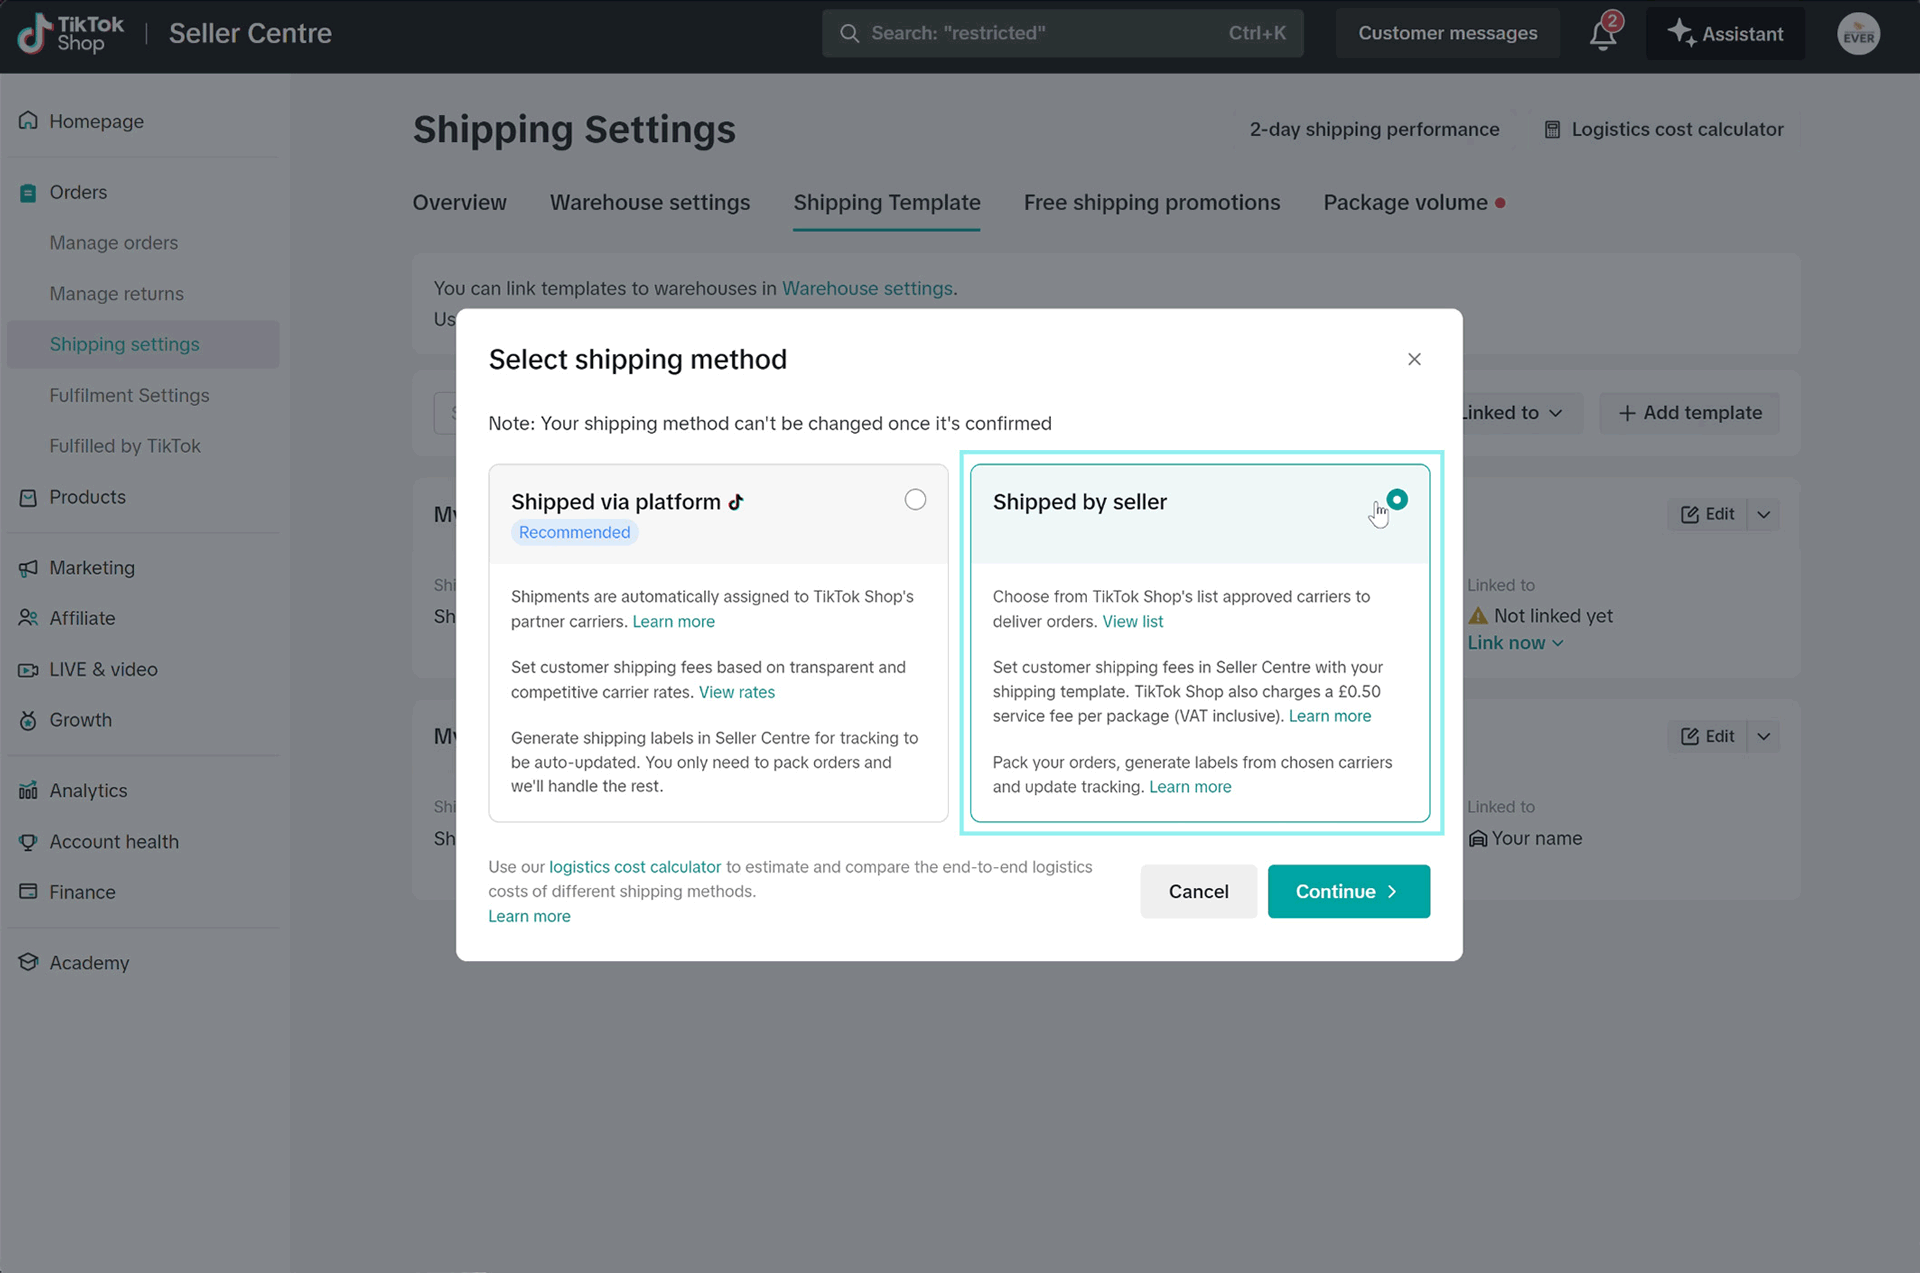Viewport: 1920px width, 1273px height.
Task: Expand the Link now dropdown
Action: tap(1515, 643)
